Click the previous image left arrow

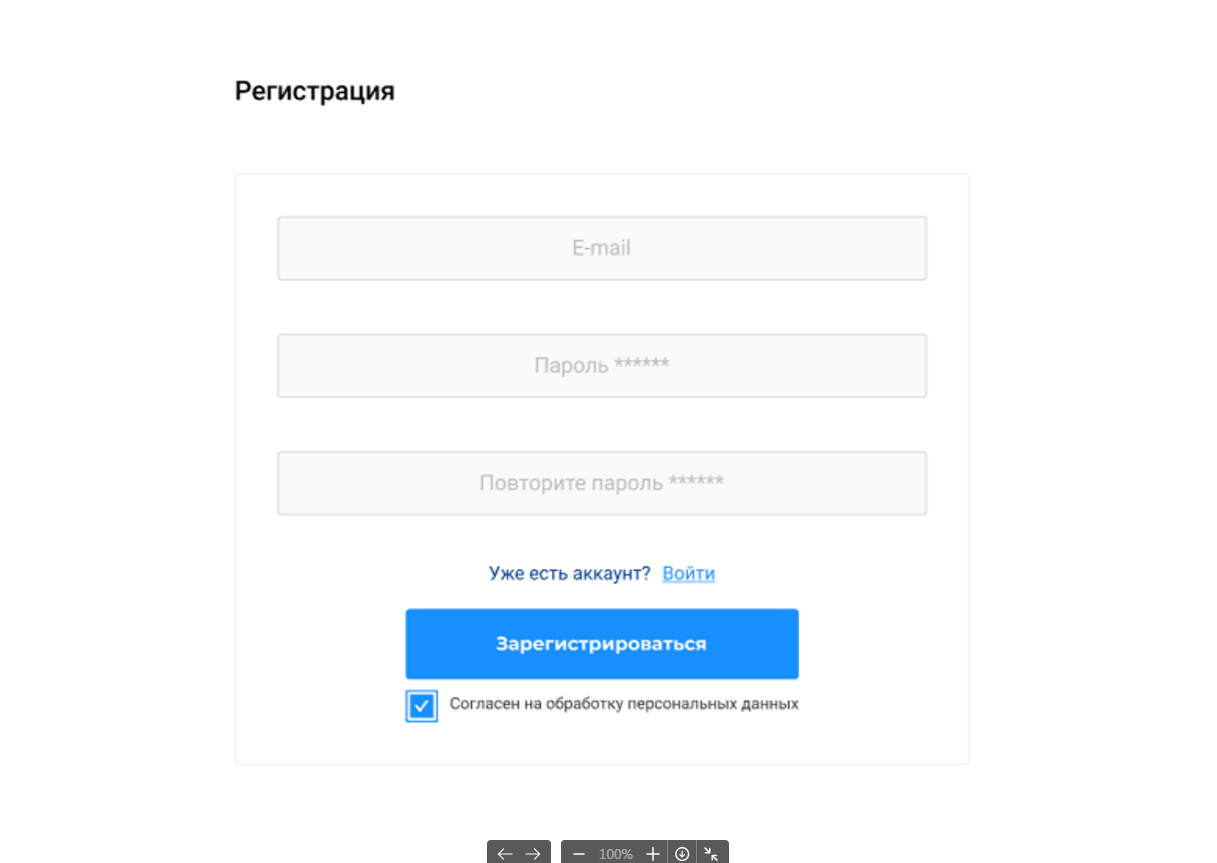[504, 854]
